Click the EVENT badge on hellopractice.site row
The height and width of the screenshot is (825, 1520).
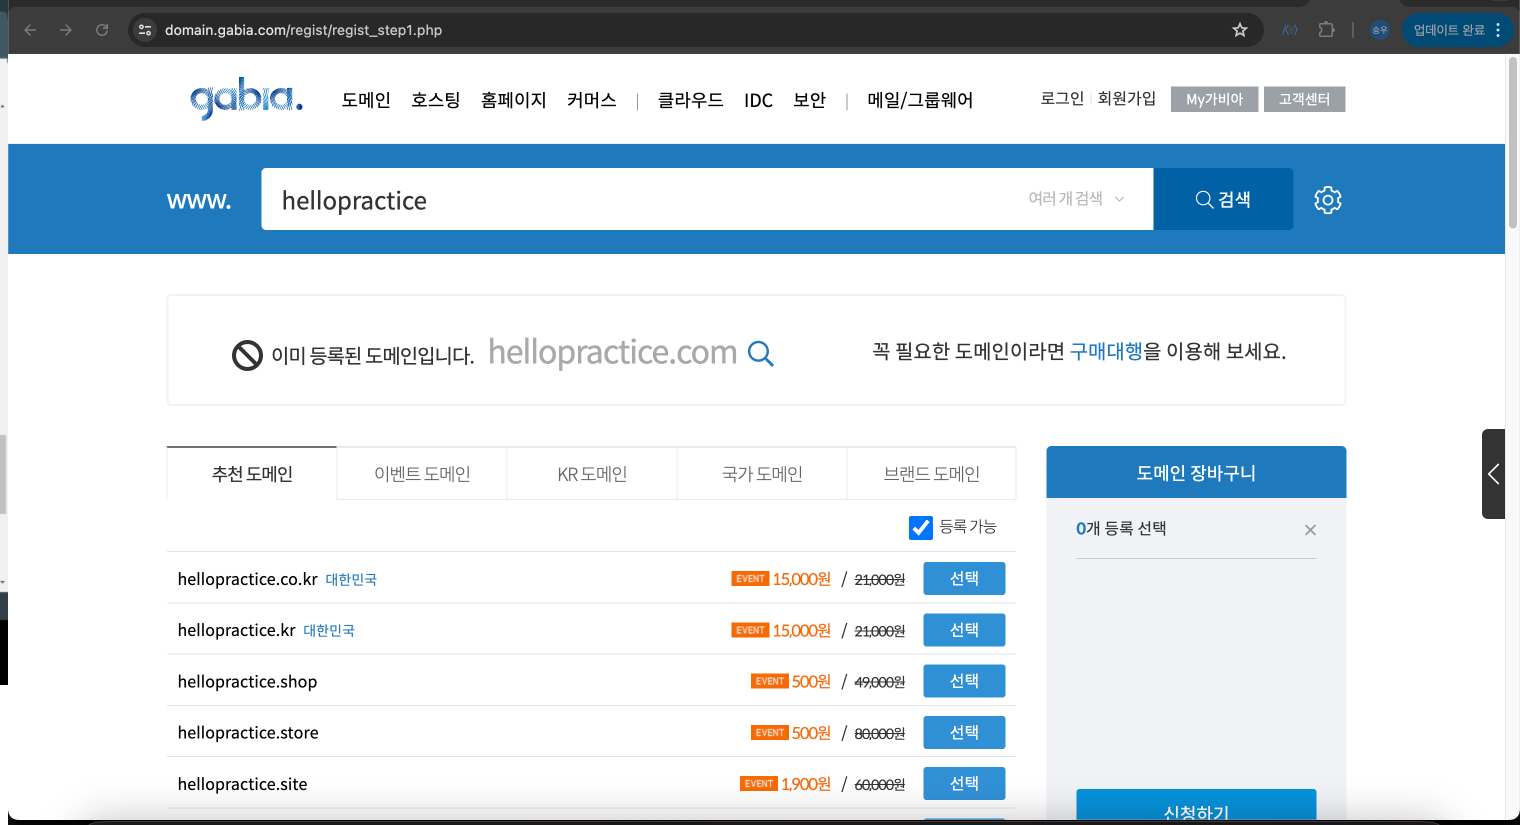(x=759, y=783)
